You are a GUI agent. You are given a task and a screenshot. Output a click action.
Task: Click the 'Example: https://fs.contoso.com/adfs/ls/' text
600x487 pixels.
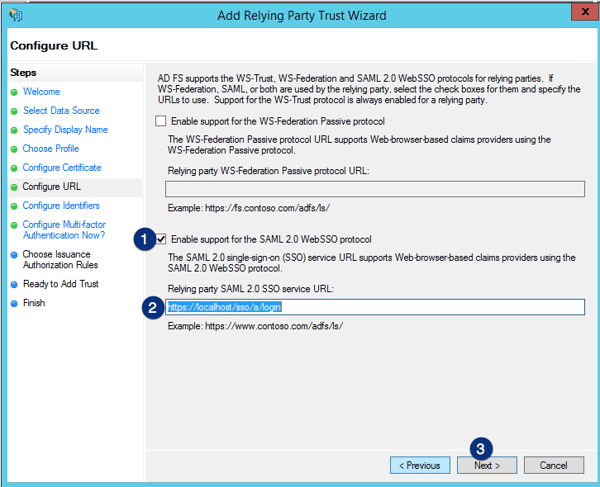coord(249,208)
